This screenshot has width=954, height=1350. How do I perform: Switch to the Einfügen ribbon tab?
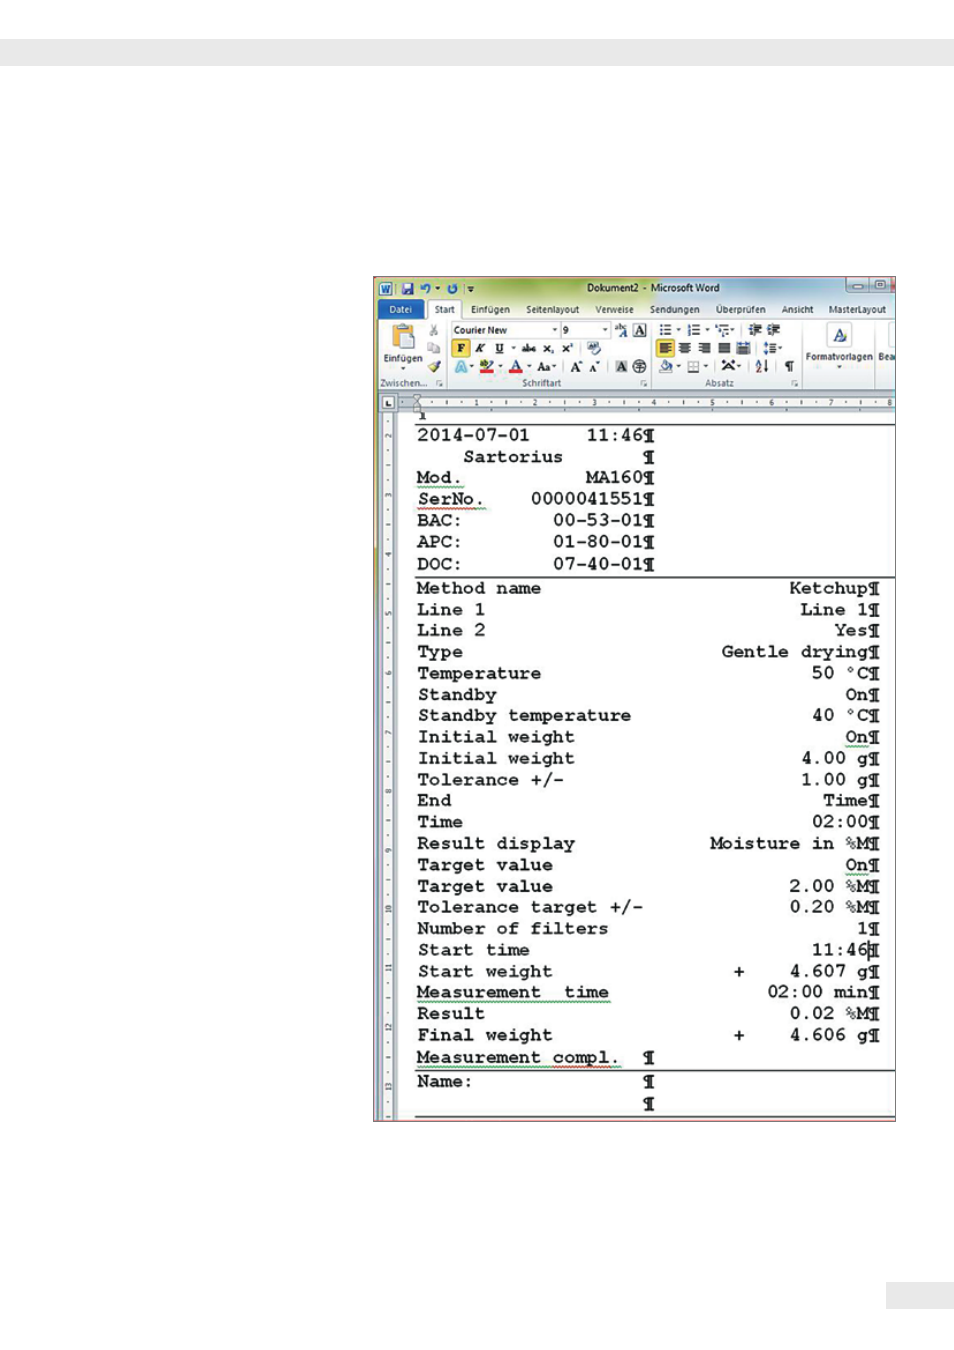(x=490, y=310)
